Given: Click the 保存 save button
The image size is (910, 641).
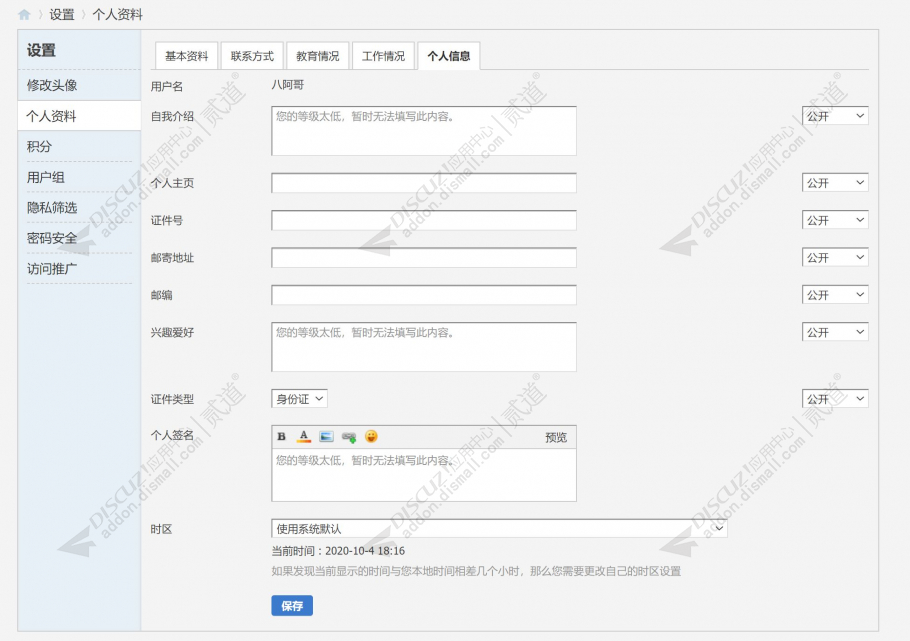Looking at the screenshot, I should [x=292, y=606].
